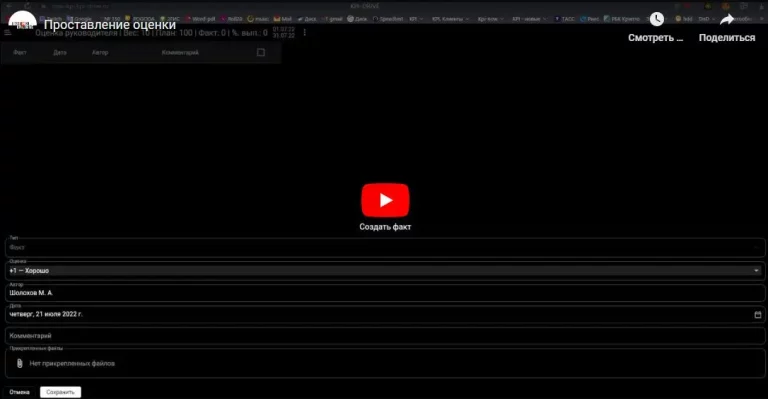This screenshot has height=399, width=768.
Task: Click the Дата column header
Action: pyautogui.click(x=60, y=52)
